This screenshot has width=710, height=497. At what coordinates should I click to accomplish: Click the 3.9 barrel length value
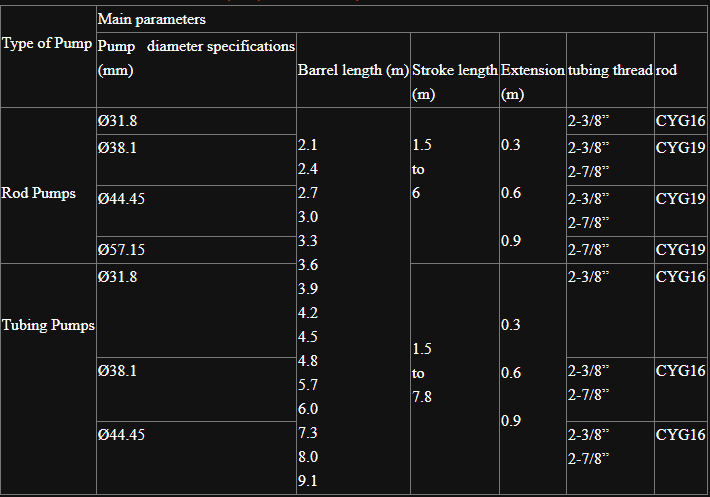pyautogui.click(x=308, y=289)
